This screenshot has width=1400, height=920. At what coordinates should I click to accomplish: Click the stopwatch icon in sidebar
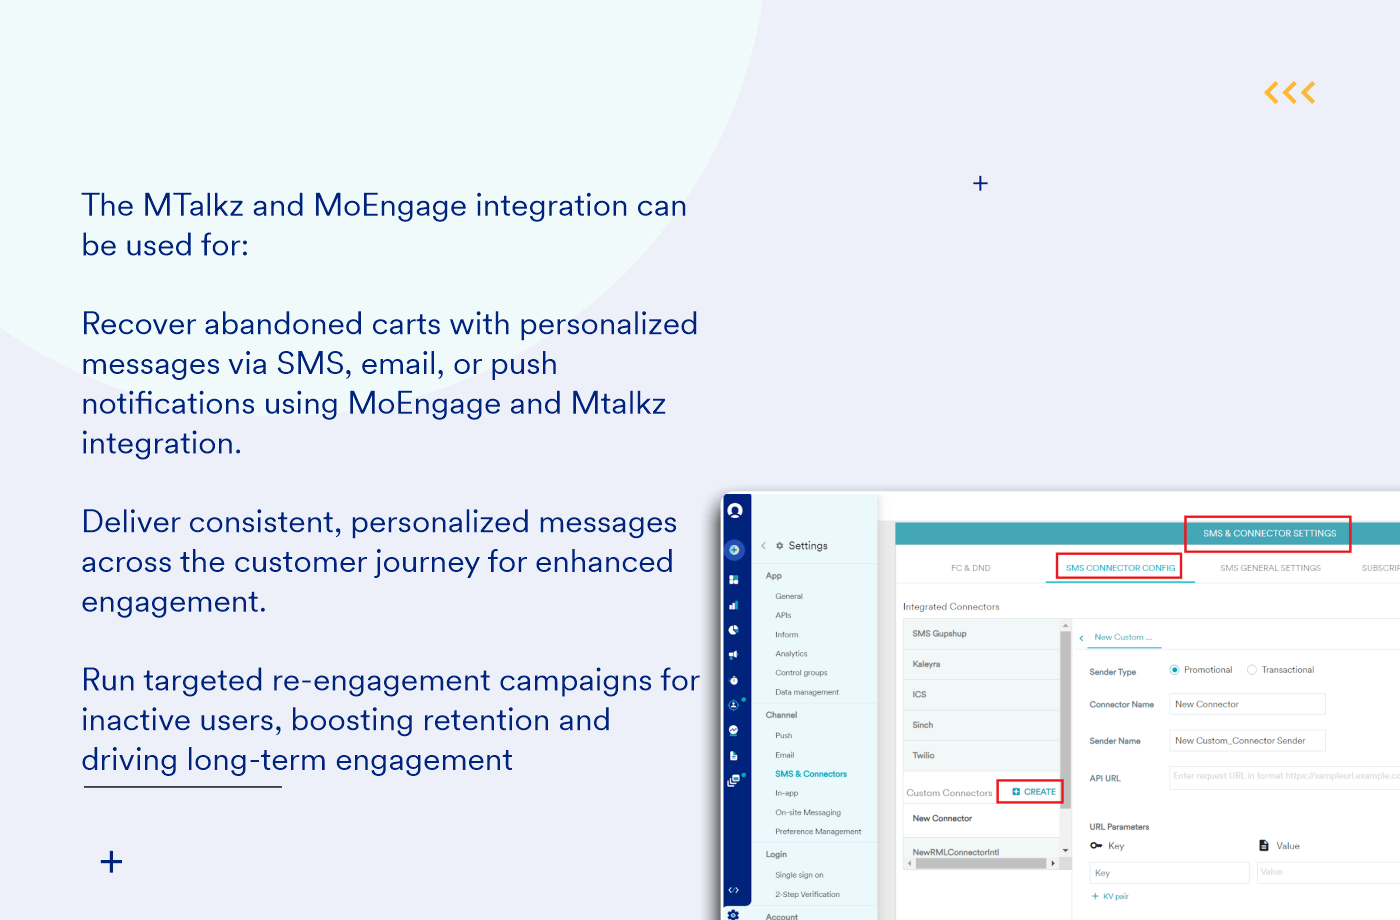[734, 680]
